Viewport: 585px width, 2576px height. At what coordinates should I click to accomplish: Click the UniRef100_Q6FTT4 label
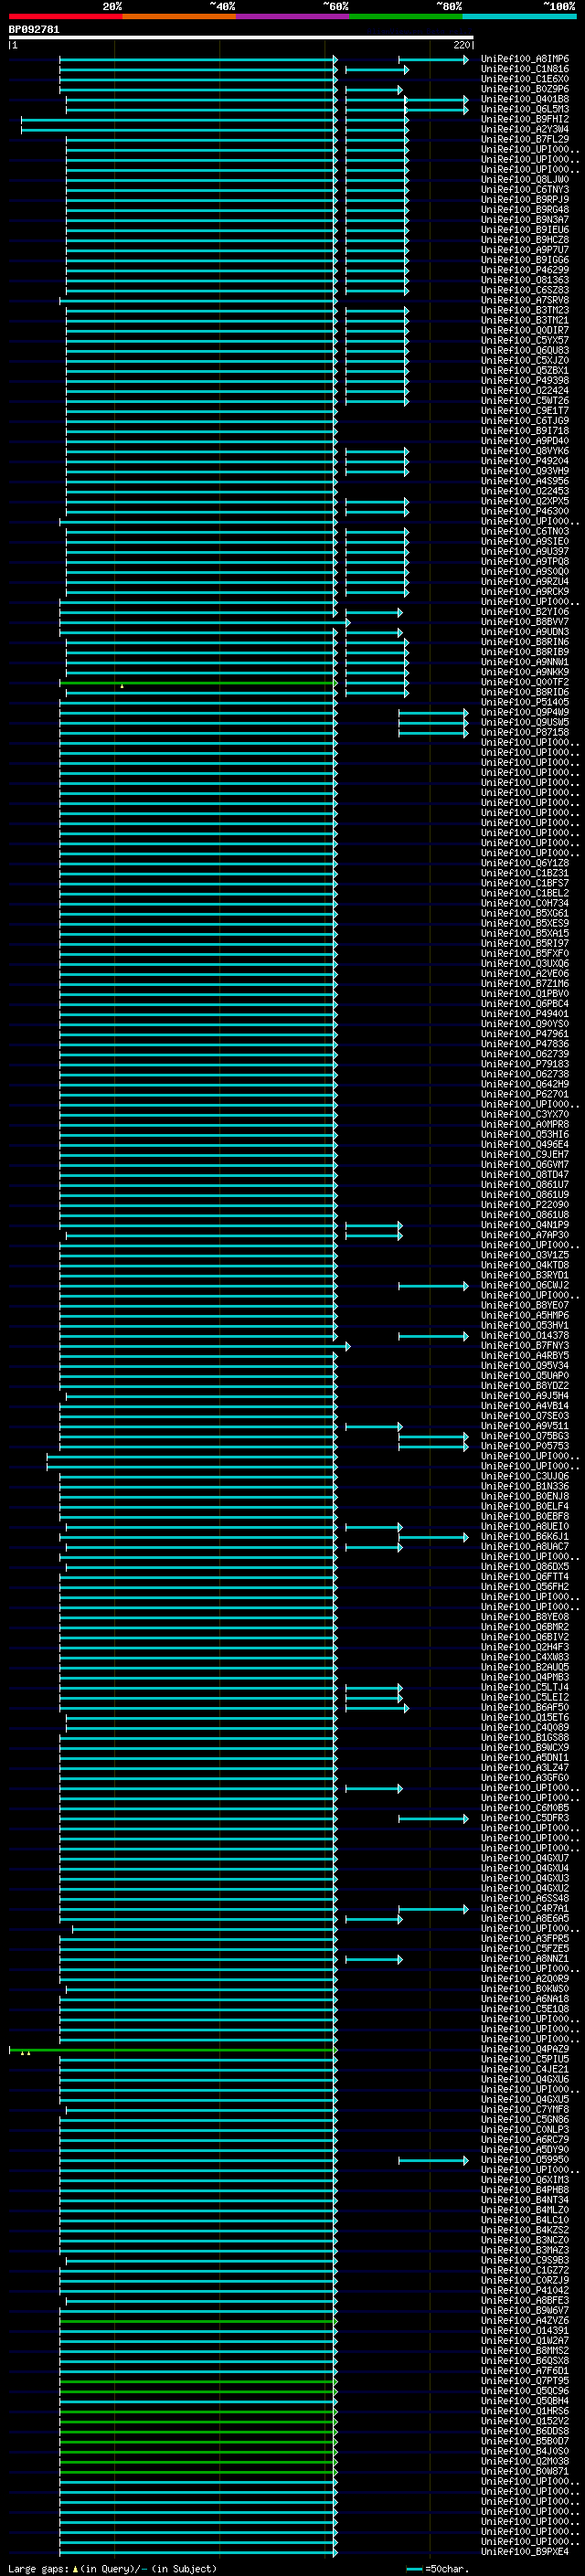[x=525, y=1577]
